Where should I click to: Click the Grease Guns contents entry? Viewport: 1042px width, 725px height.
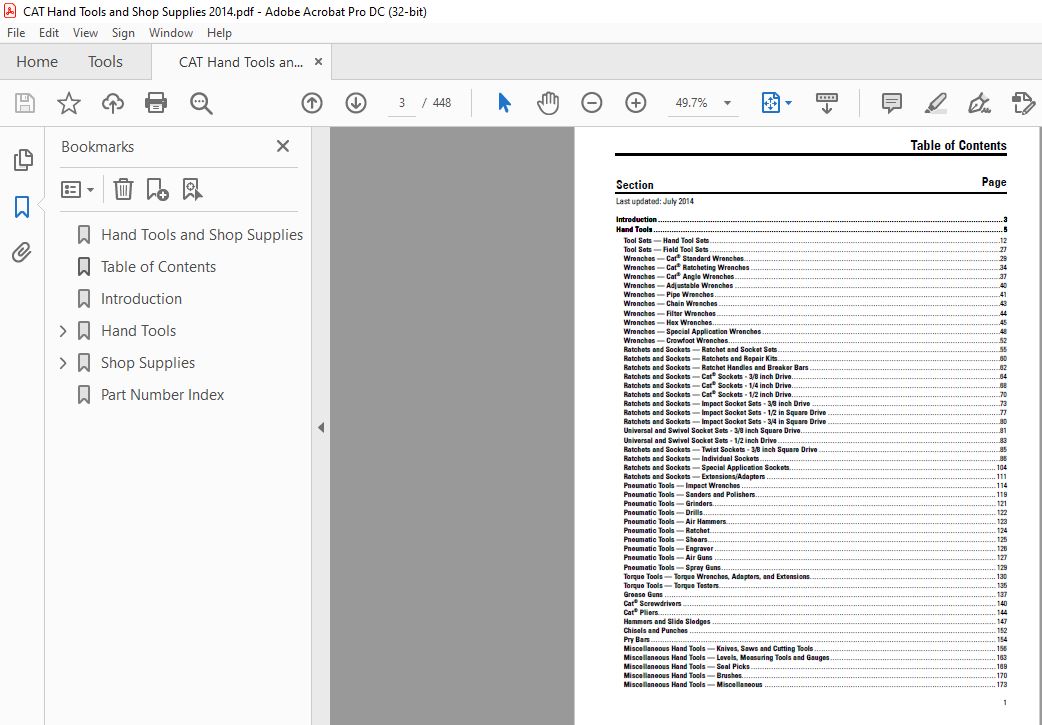coord(815,595)
